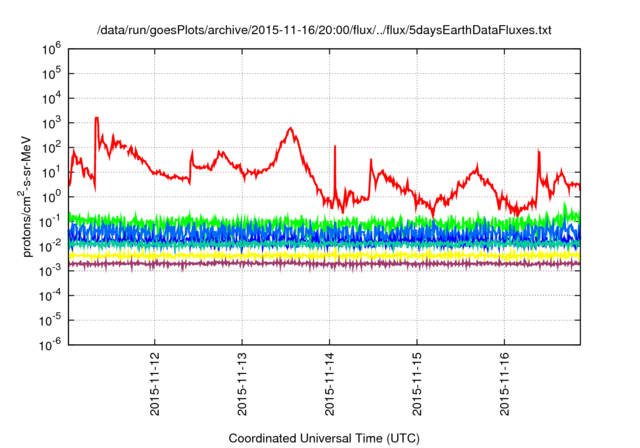Click the x-axis label 'Coordinated Universal Time (UTC)'
The image size is (640, 448).
coord(324,438)
